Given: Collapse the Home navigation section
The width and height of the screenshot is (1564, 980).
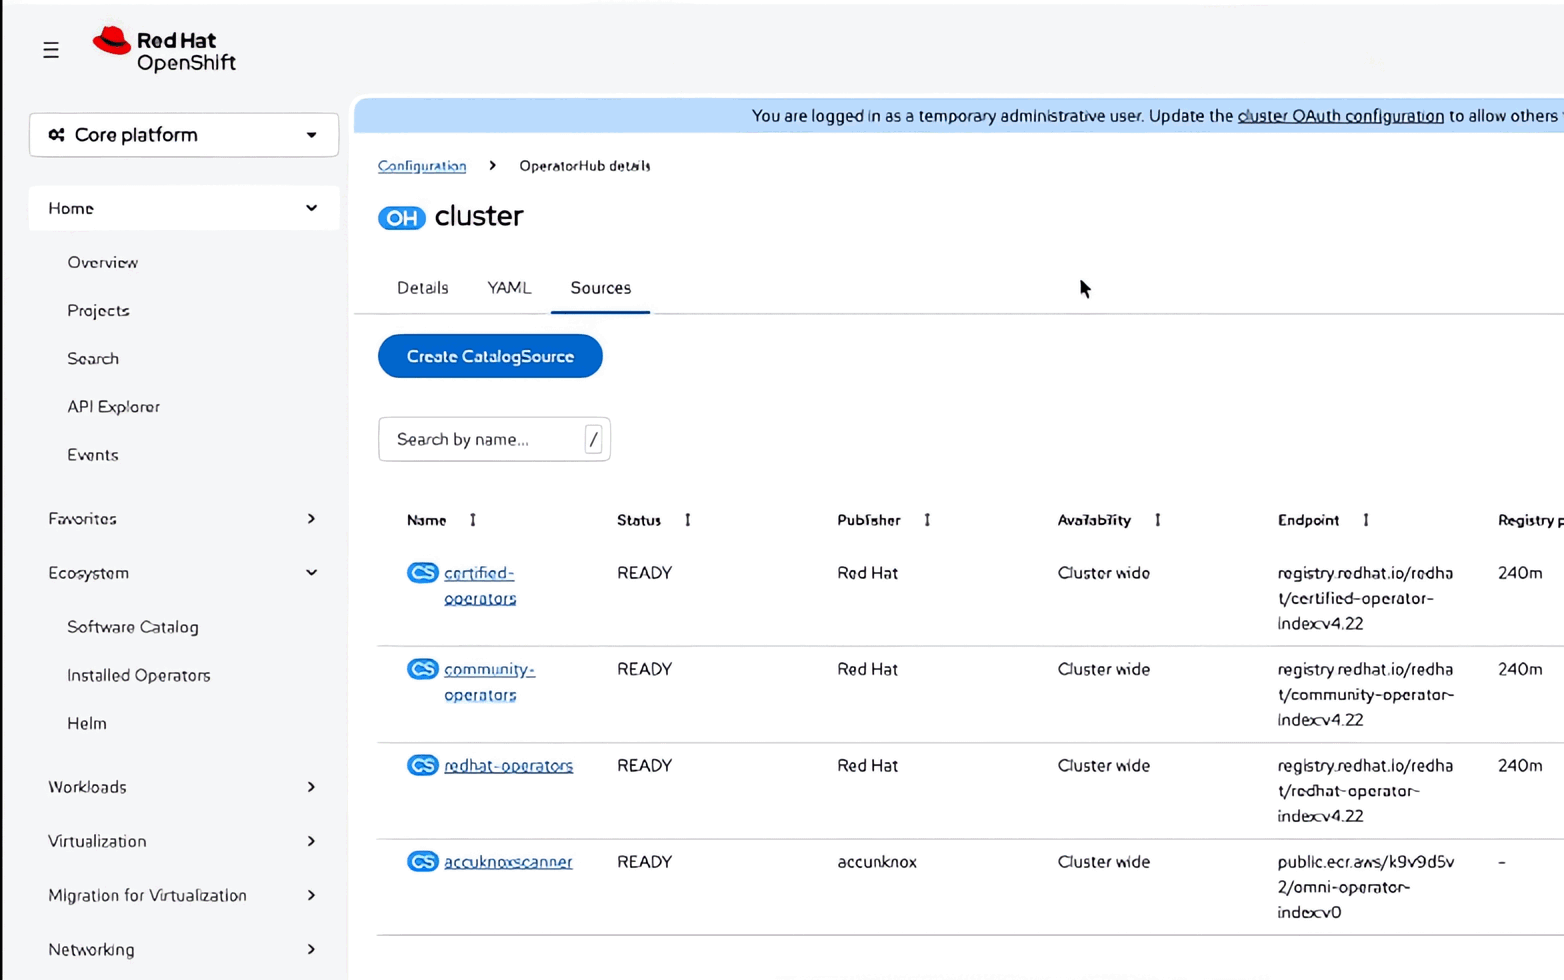Looking at the screenshot, I should click(x=184, y=208).
